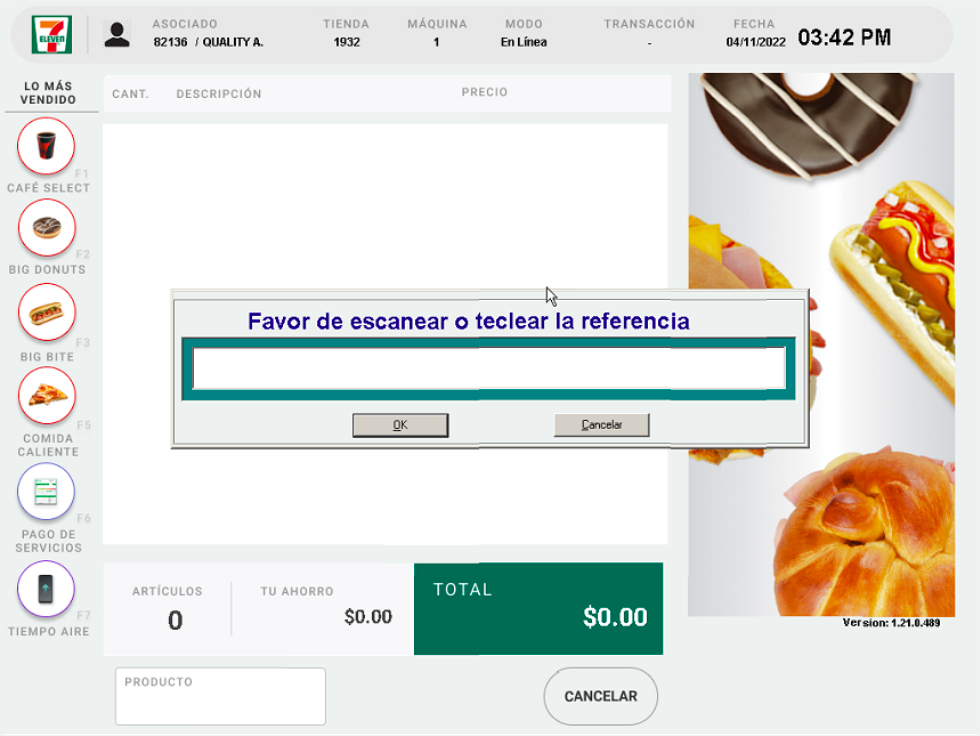Launch the Pago de Servicios icon

46,492
